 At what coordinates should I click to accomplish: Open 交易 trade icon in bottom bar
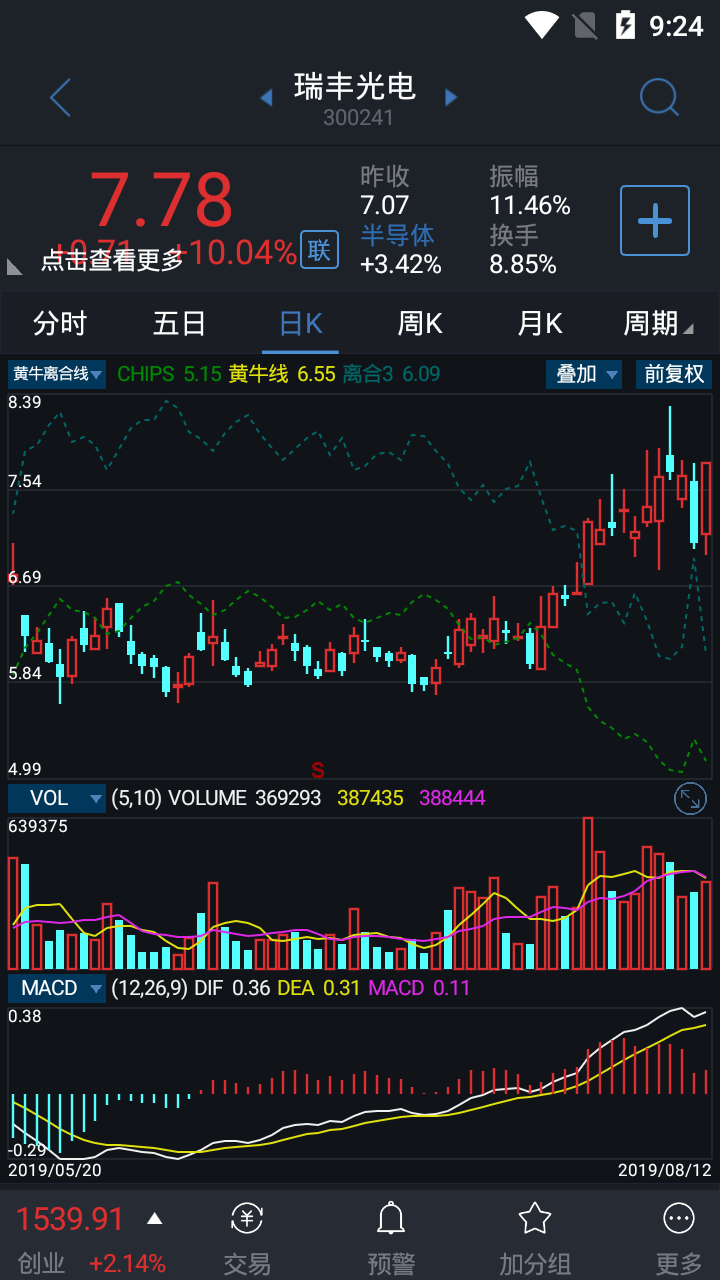pos(247,1218)
